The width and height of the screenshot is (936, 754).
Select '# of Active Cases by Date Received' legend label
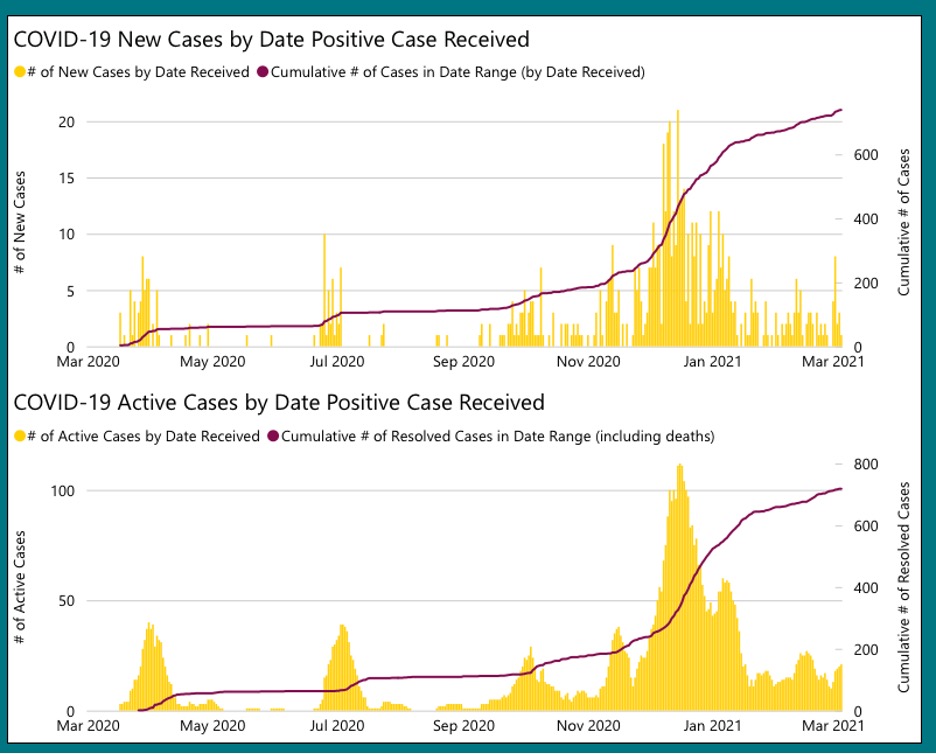pos(142,436)
